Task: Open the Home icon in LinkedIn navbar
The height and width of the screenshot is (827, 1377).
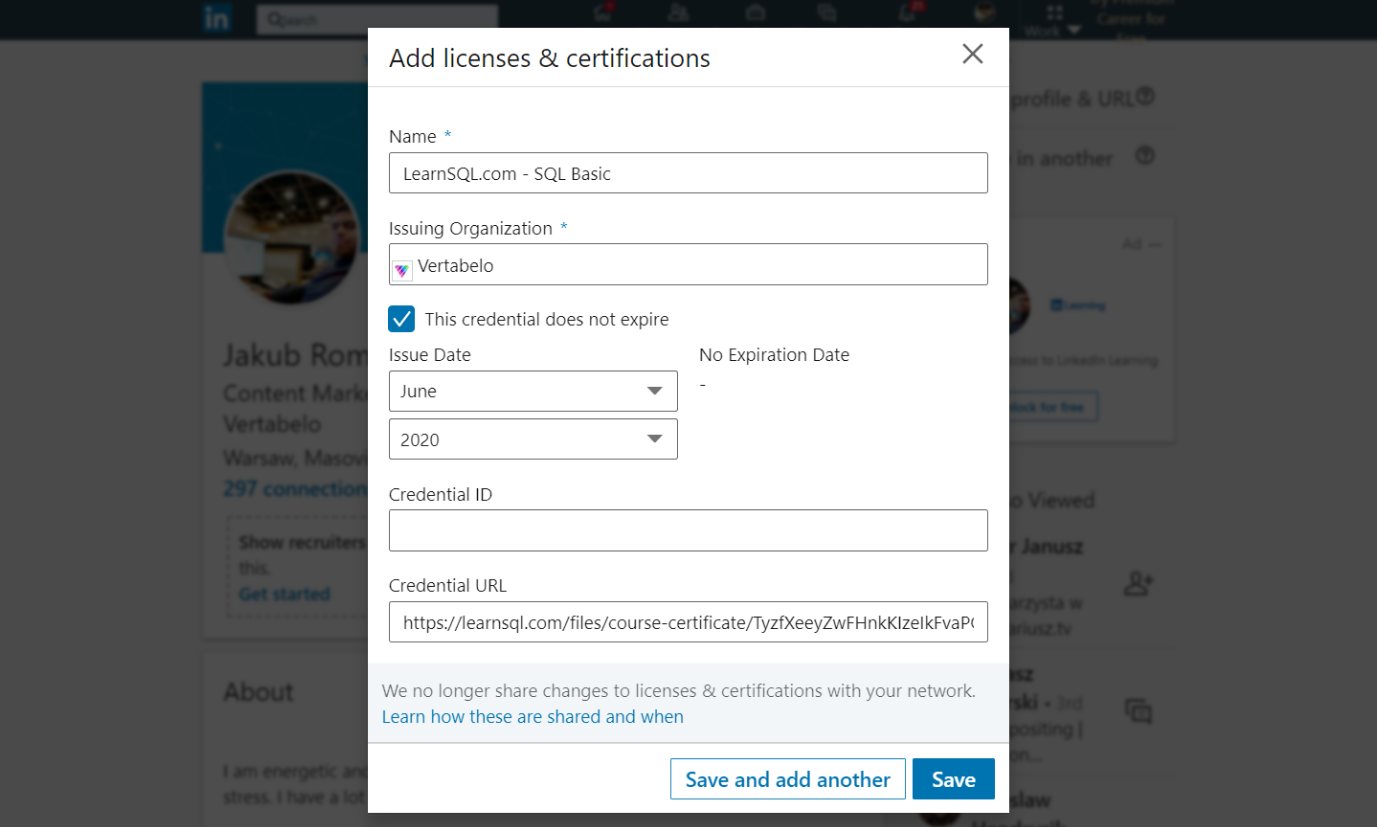Action: (603, 13)
